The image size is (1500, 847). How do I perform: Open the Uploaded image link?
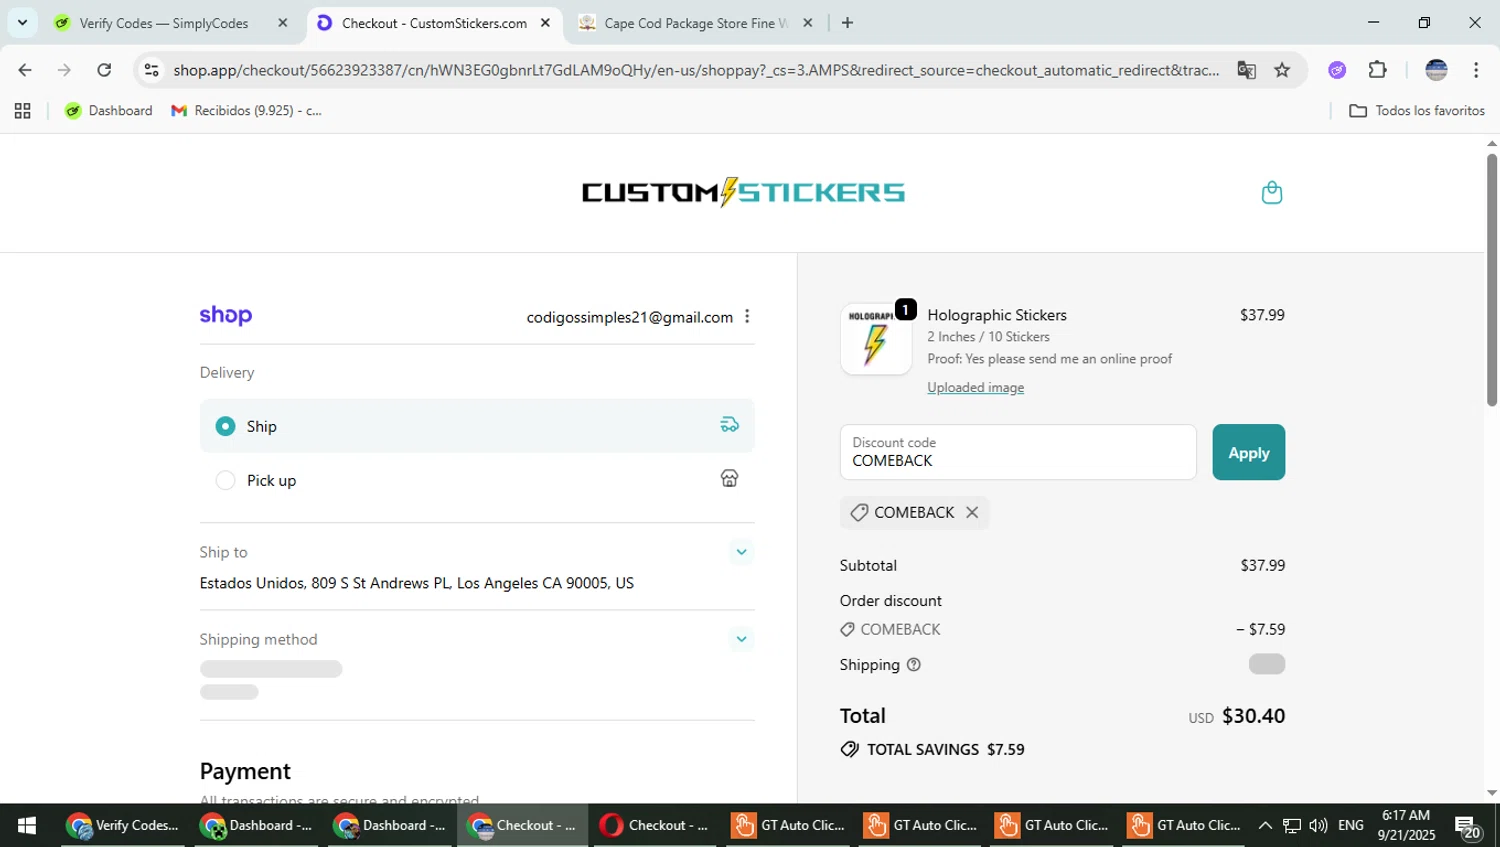tap(975, 387)
